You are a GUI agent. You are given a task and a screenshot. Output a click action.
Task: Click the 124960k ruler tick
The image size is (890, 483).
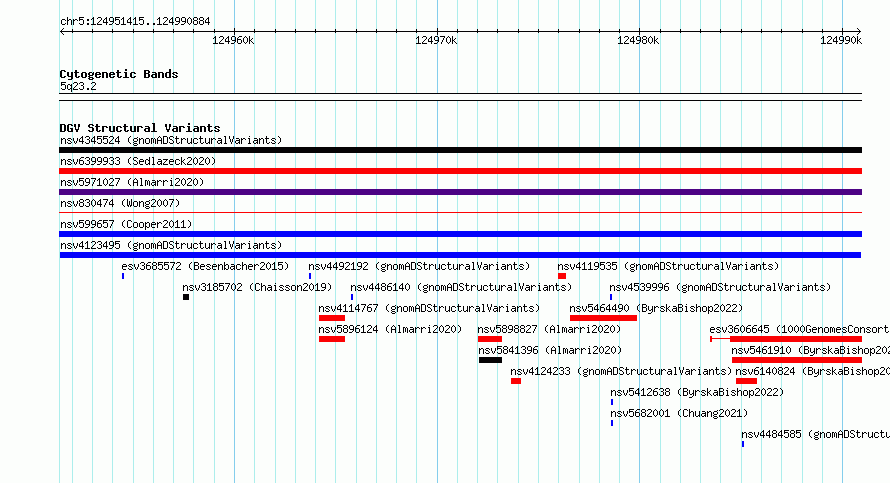click(x=233, y=40)
